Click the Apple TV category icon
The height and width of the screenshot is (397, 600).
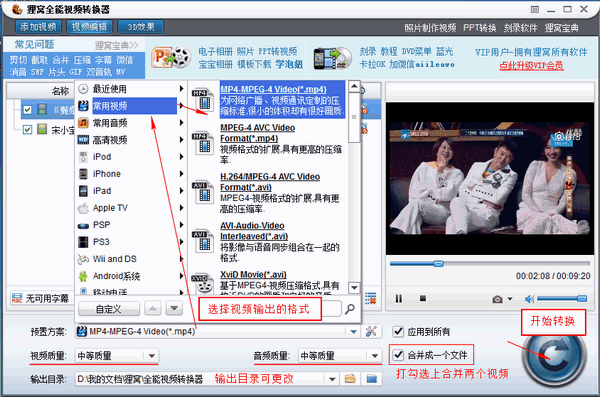click(x=83, y=208)
